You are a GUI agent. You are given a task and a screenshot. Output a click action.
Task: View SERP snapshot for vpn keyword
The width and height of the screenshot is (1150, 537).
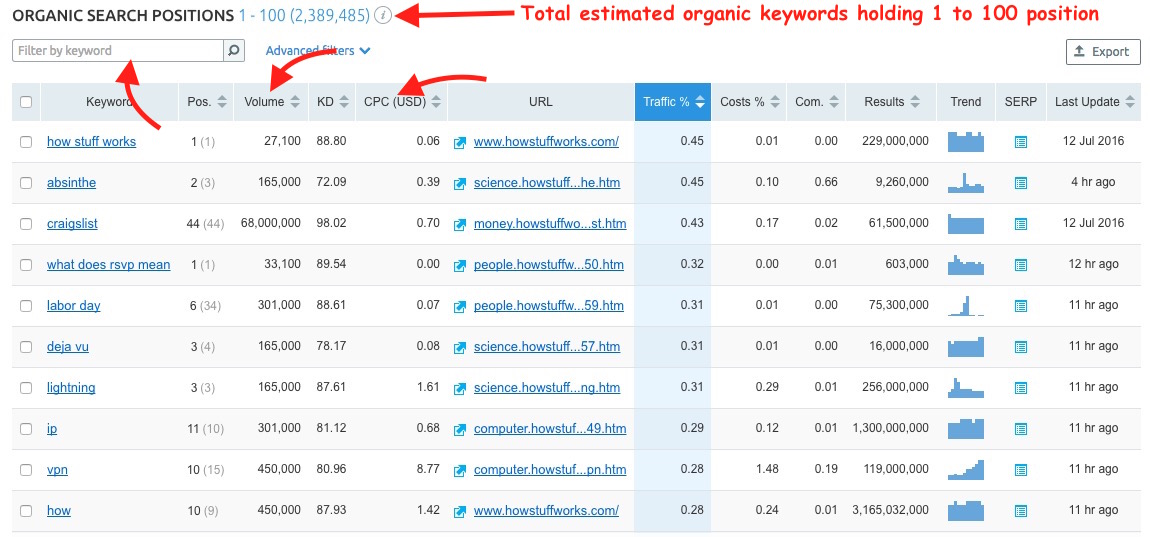pos(1020,470)
